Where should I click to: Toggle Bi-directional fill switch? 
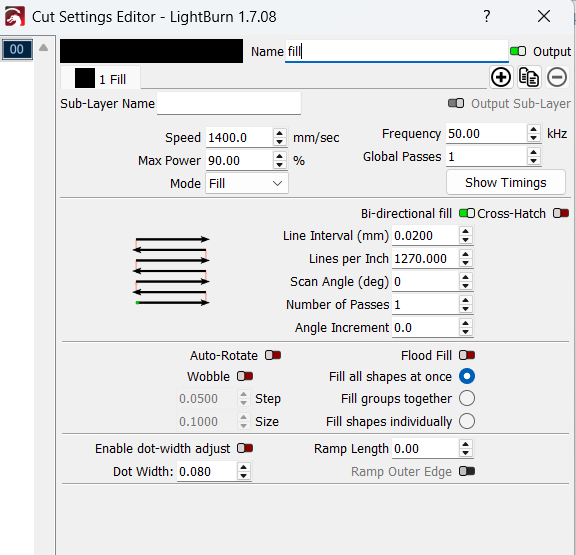tap(467, 213)
